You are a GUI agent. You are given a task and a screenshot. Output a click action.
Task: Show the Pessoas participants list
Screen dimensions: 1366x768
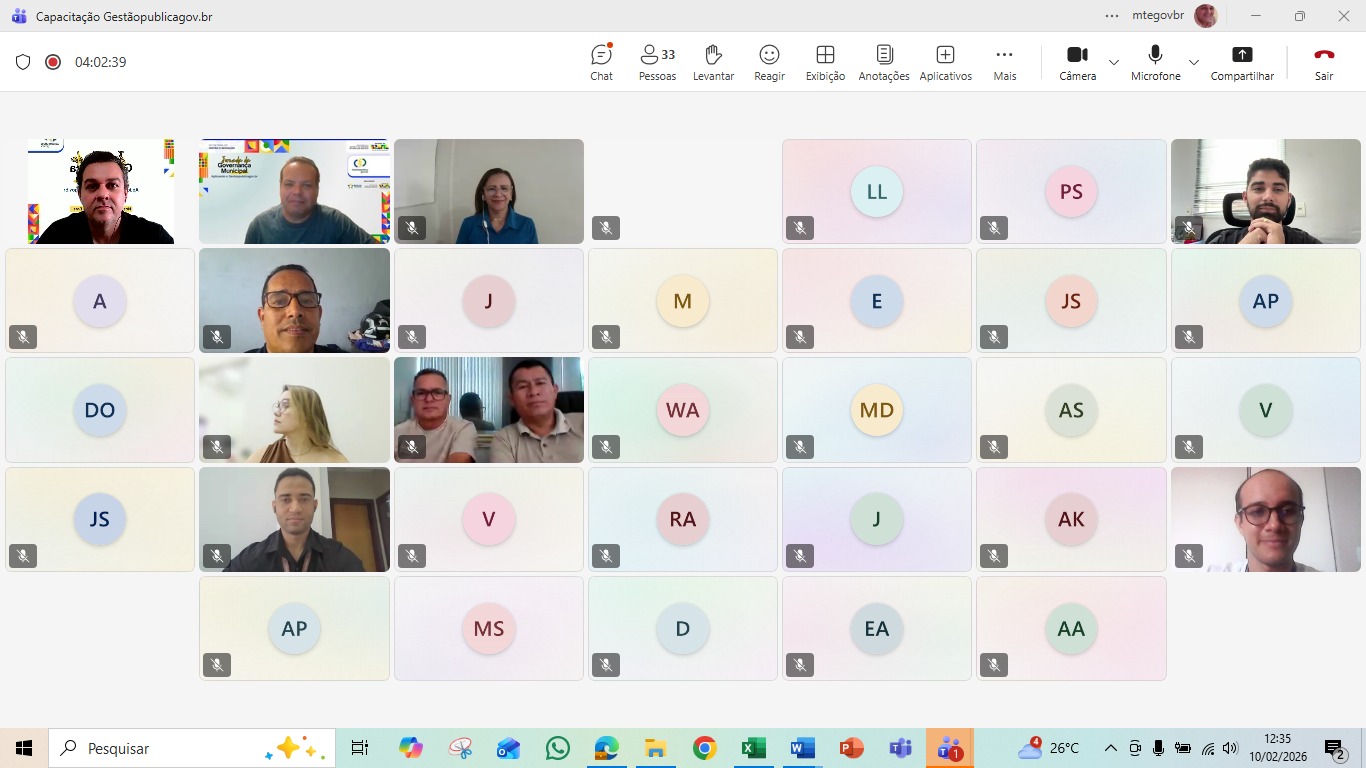[657, 62]
